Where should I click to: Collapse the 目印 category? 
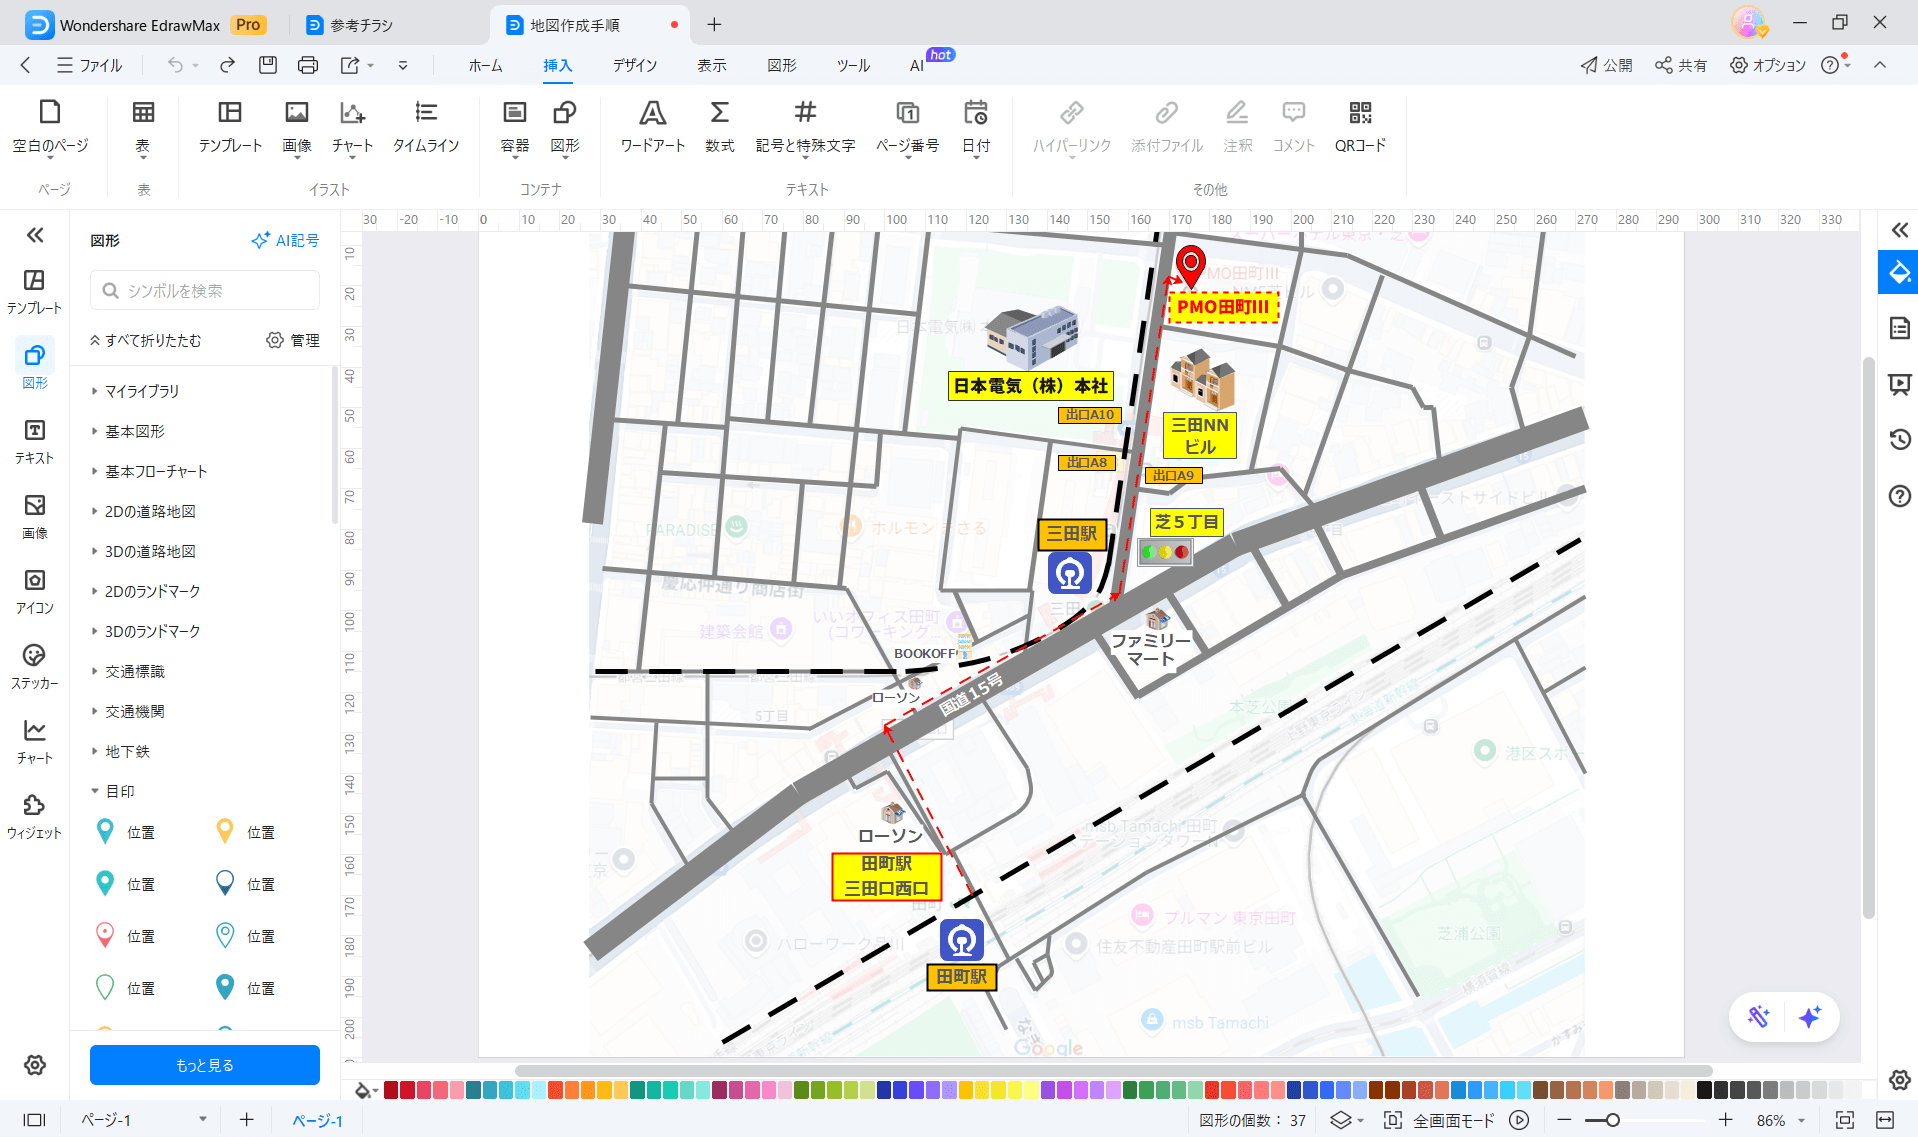[119, 791]
